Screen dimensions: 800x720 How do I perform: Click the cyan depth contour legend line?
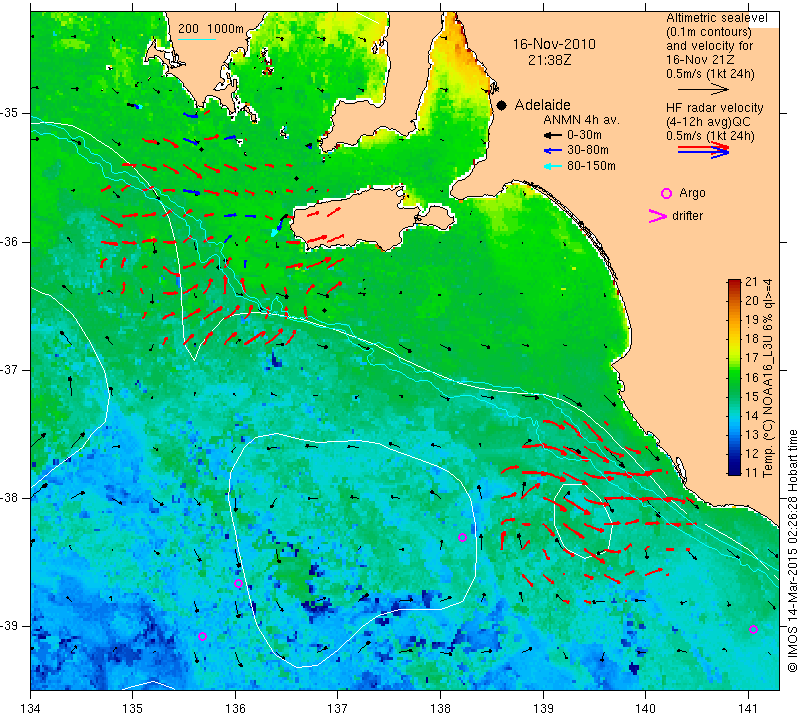pos(196,39)
